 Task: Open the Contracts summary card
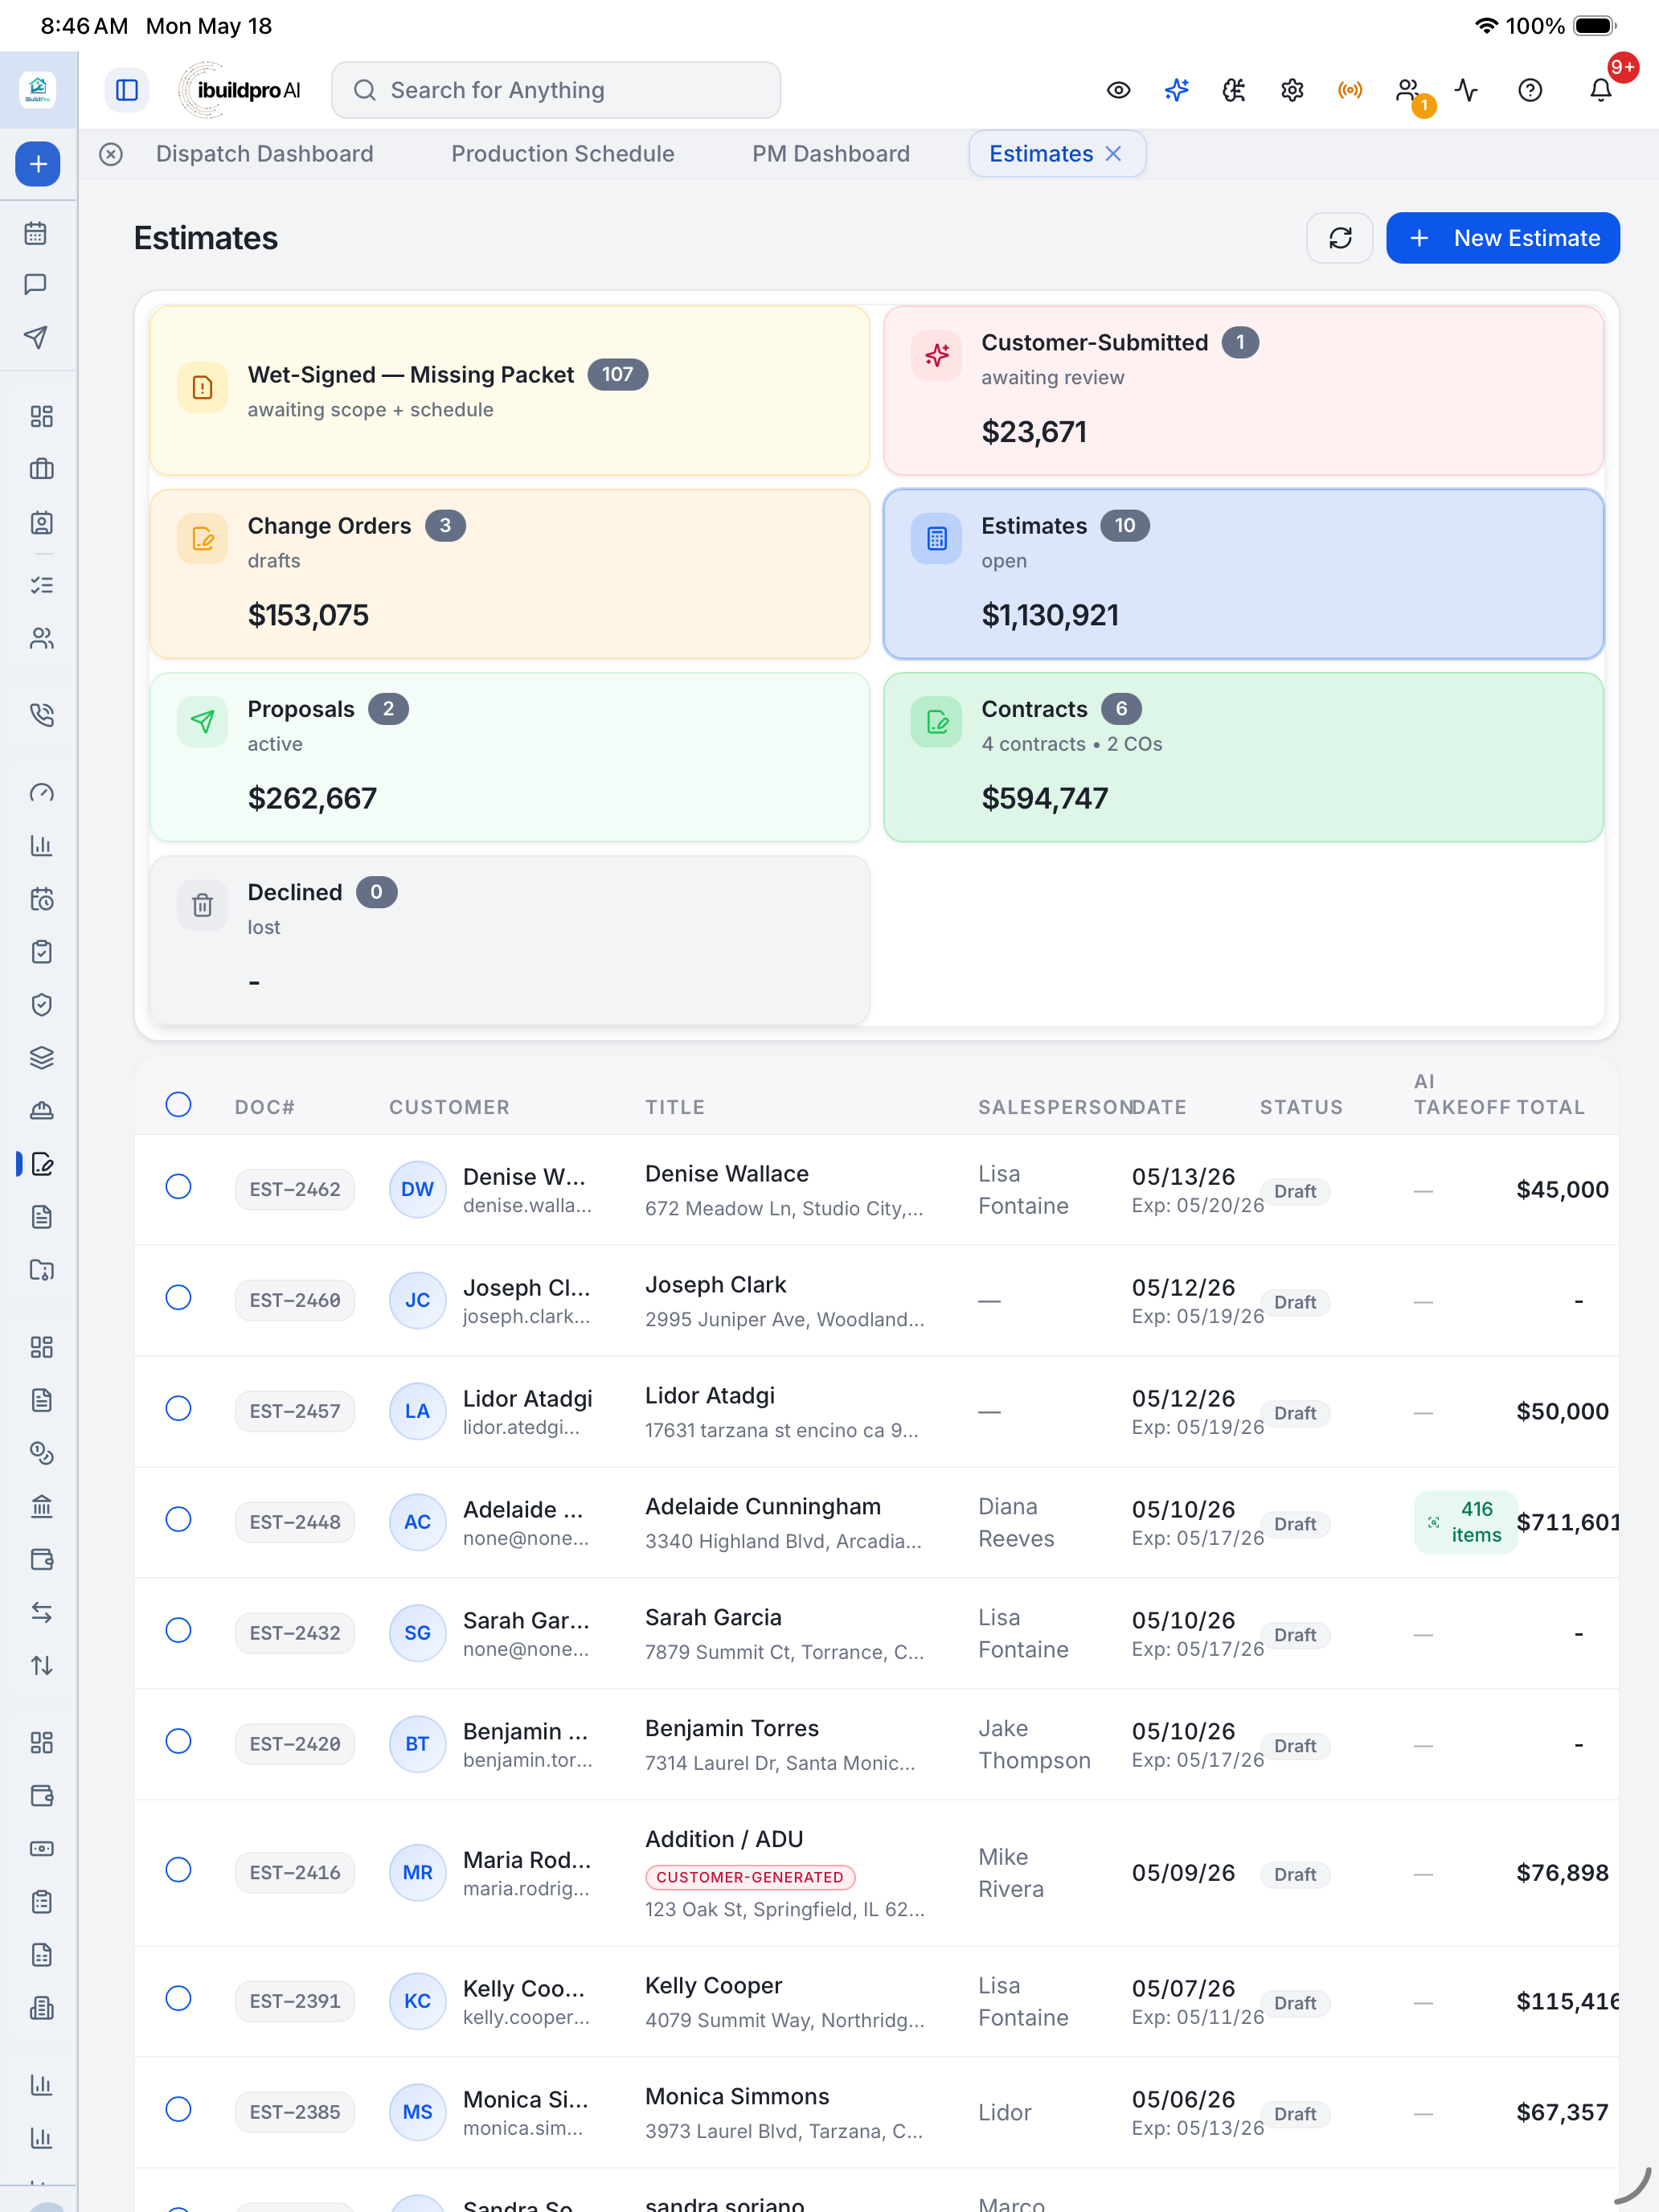(1243, 757)
